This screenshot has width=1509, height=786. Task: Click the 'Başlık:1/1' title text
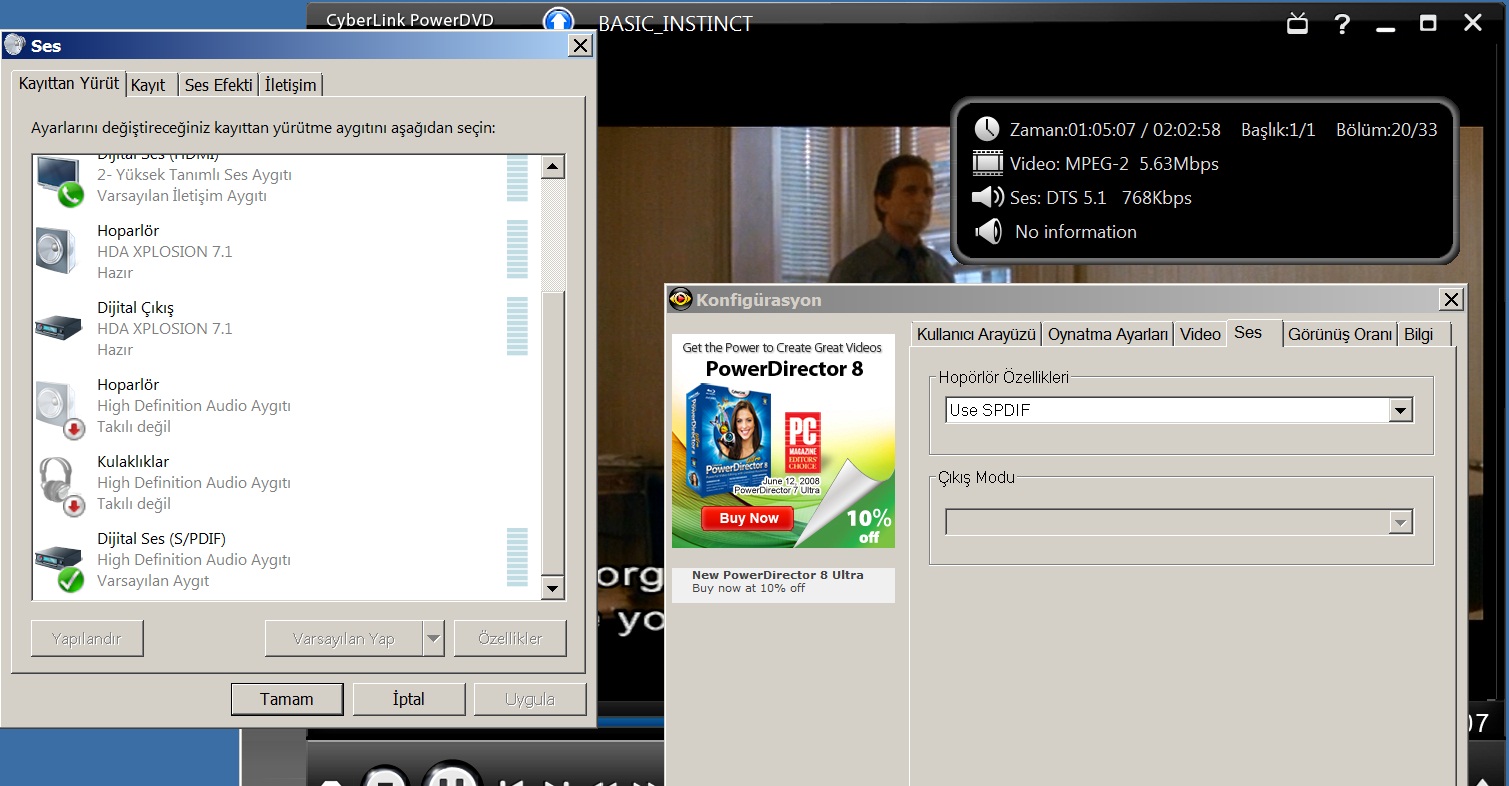coord(1278,129)
